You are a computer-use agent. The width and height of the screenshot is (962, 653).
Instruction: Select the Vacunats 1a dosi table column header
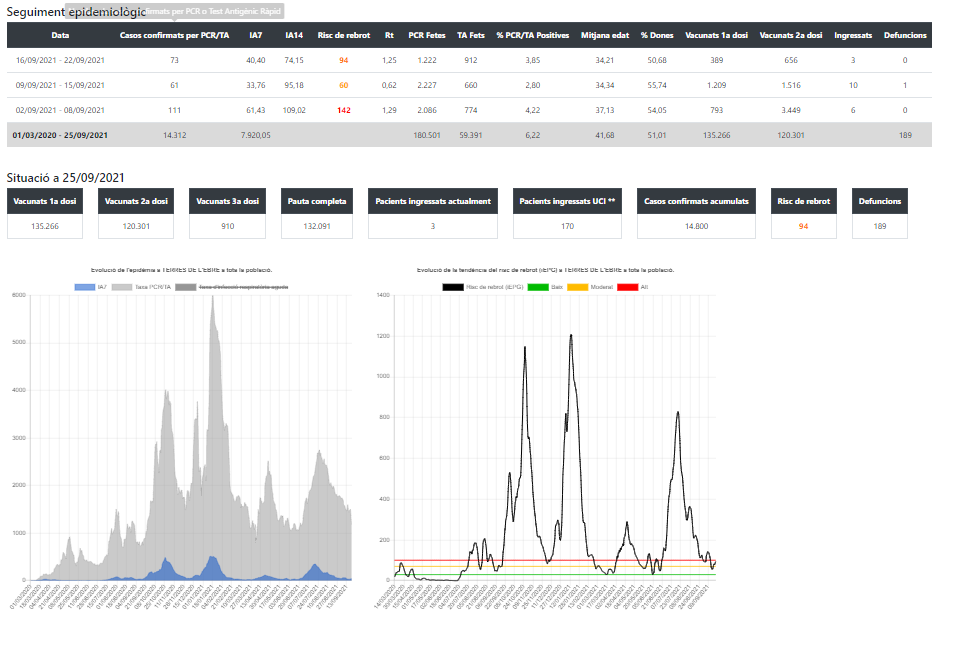(717, 36)
